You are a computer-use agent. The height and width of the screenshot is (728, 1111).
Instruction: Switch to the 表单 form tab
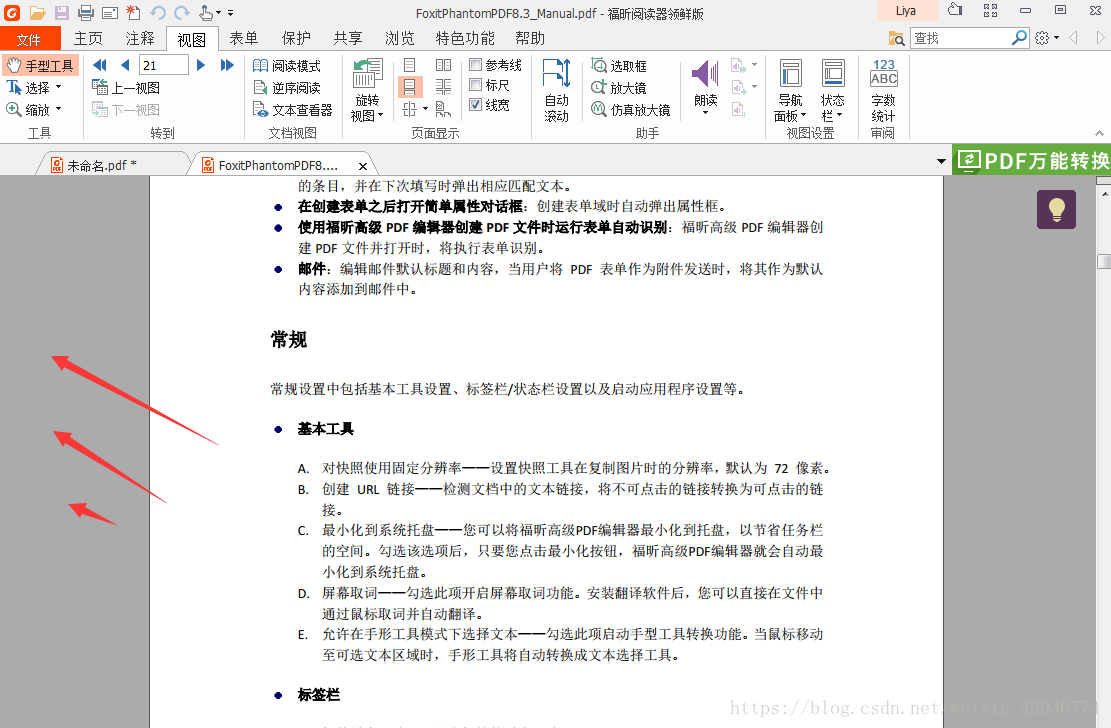[243, 38]
